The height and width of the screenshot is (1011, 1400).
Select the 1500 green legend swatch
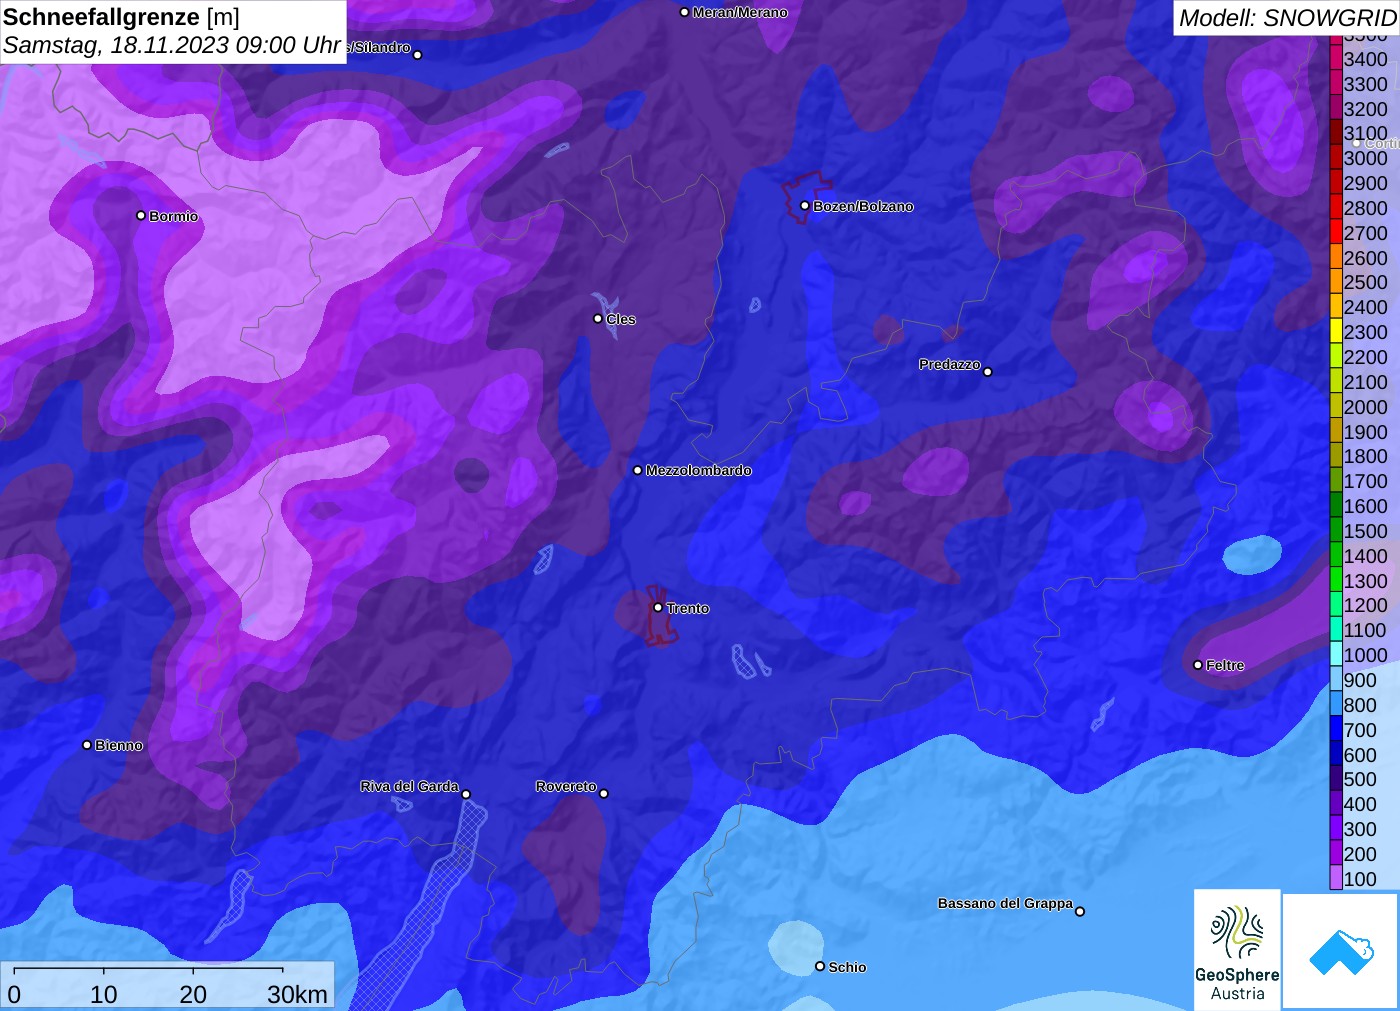coord(1336,530)
